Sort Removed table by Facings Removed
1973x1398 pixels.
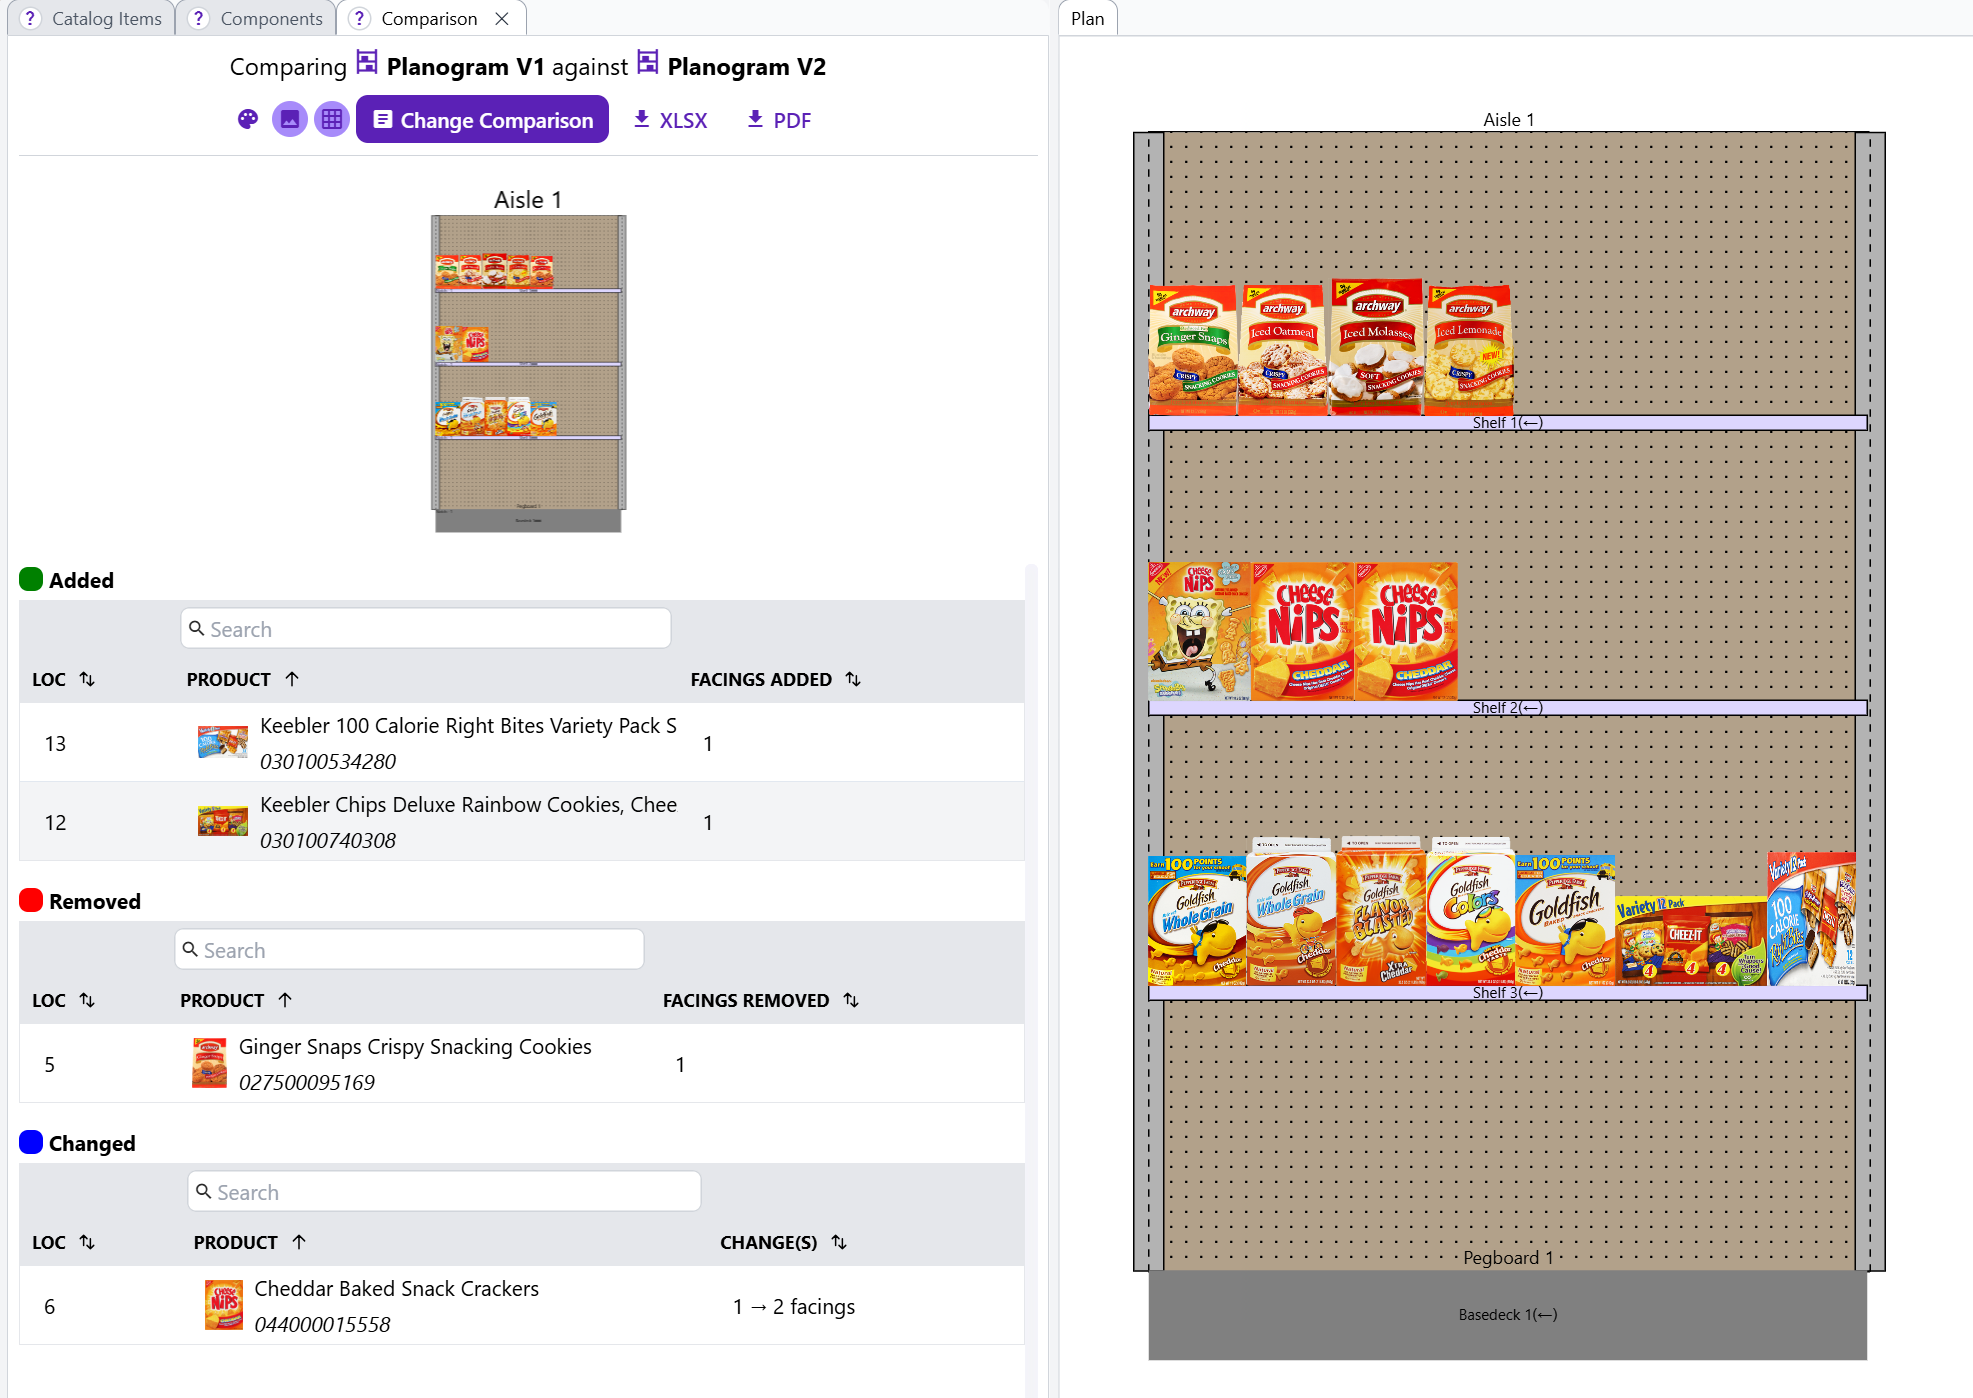[x=851, y=1000]
